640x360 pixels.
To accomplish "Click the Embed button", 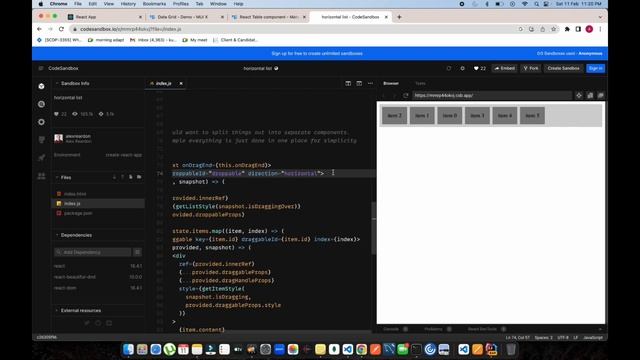I will tap(504, 68).
